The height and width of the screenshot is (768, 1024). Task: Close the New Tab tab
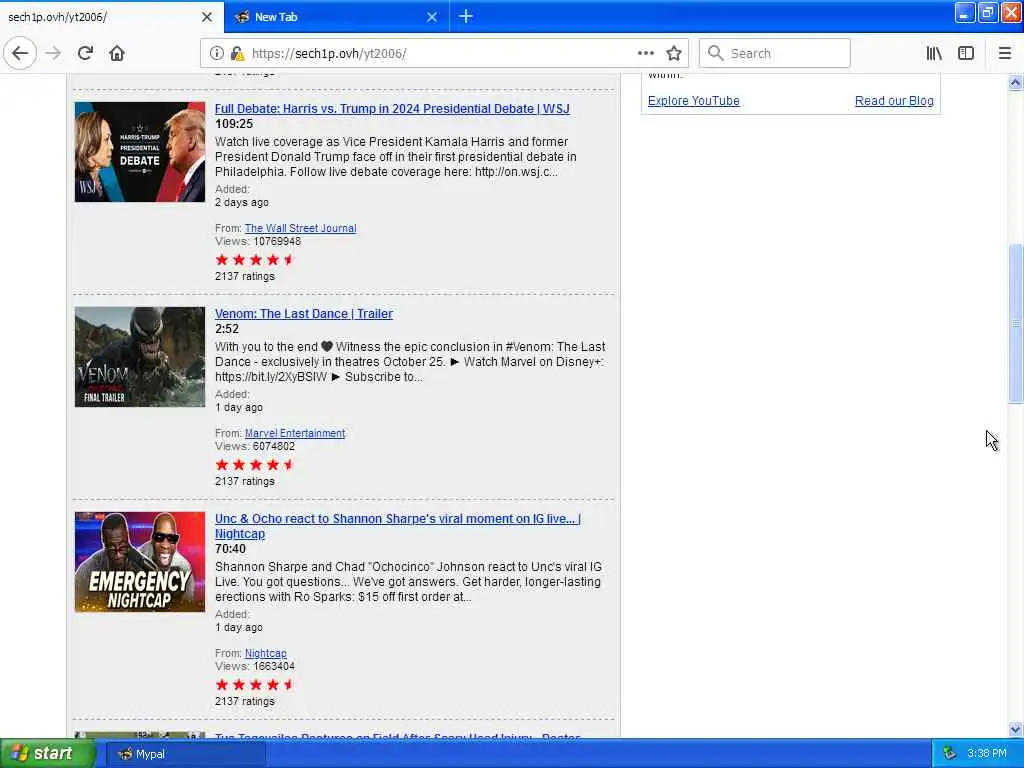[x=432, y=17]
